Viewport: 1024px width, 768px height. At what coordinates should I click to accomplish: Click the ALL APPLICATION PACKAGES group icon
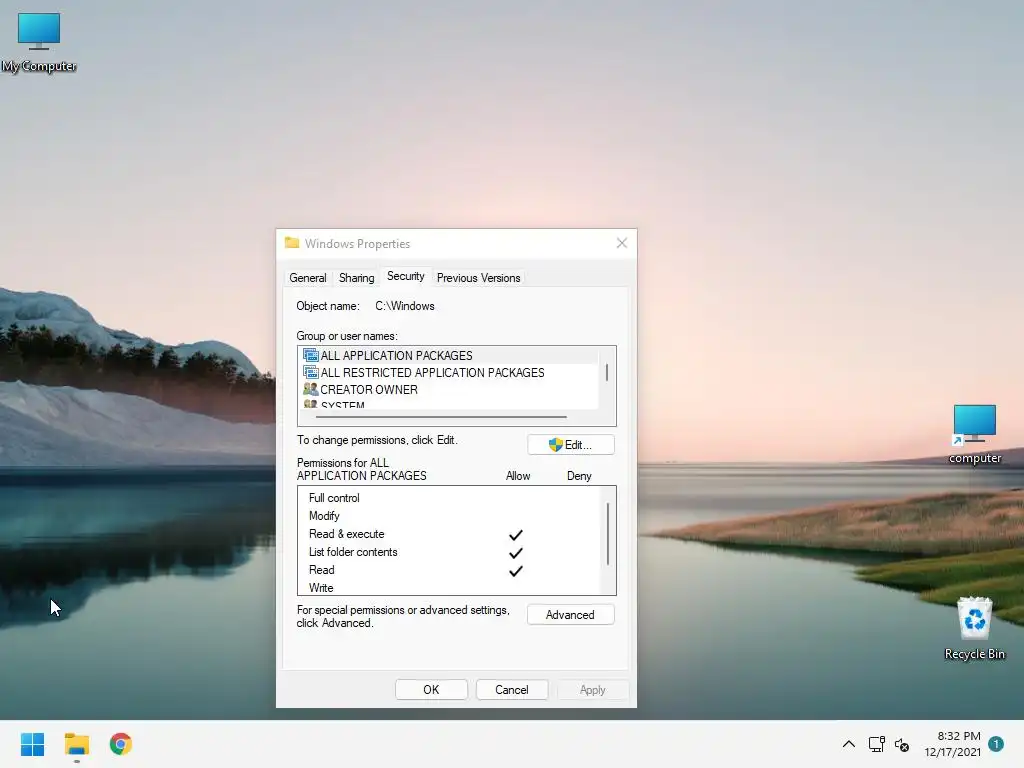click(311, 355)
